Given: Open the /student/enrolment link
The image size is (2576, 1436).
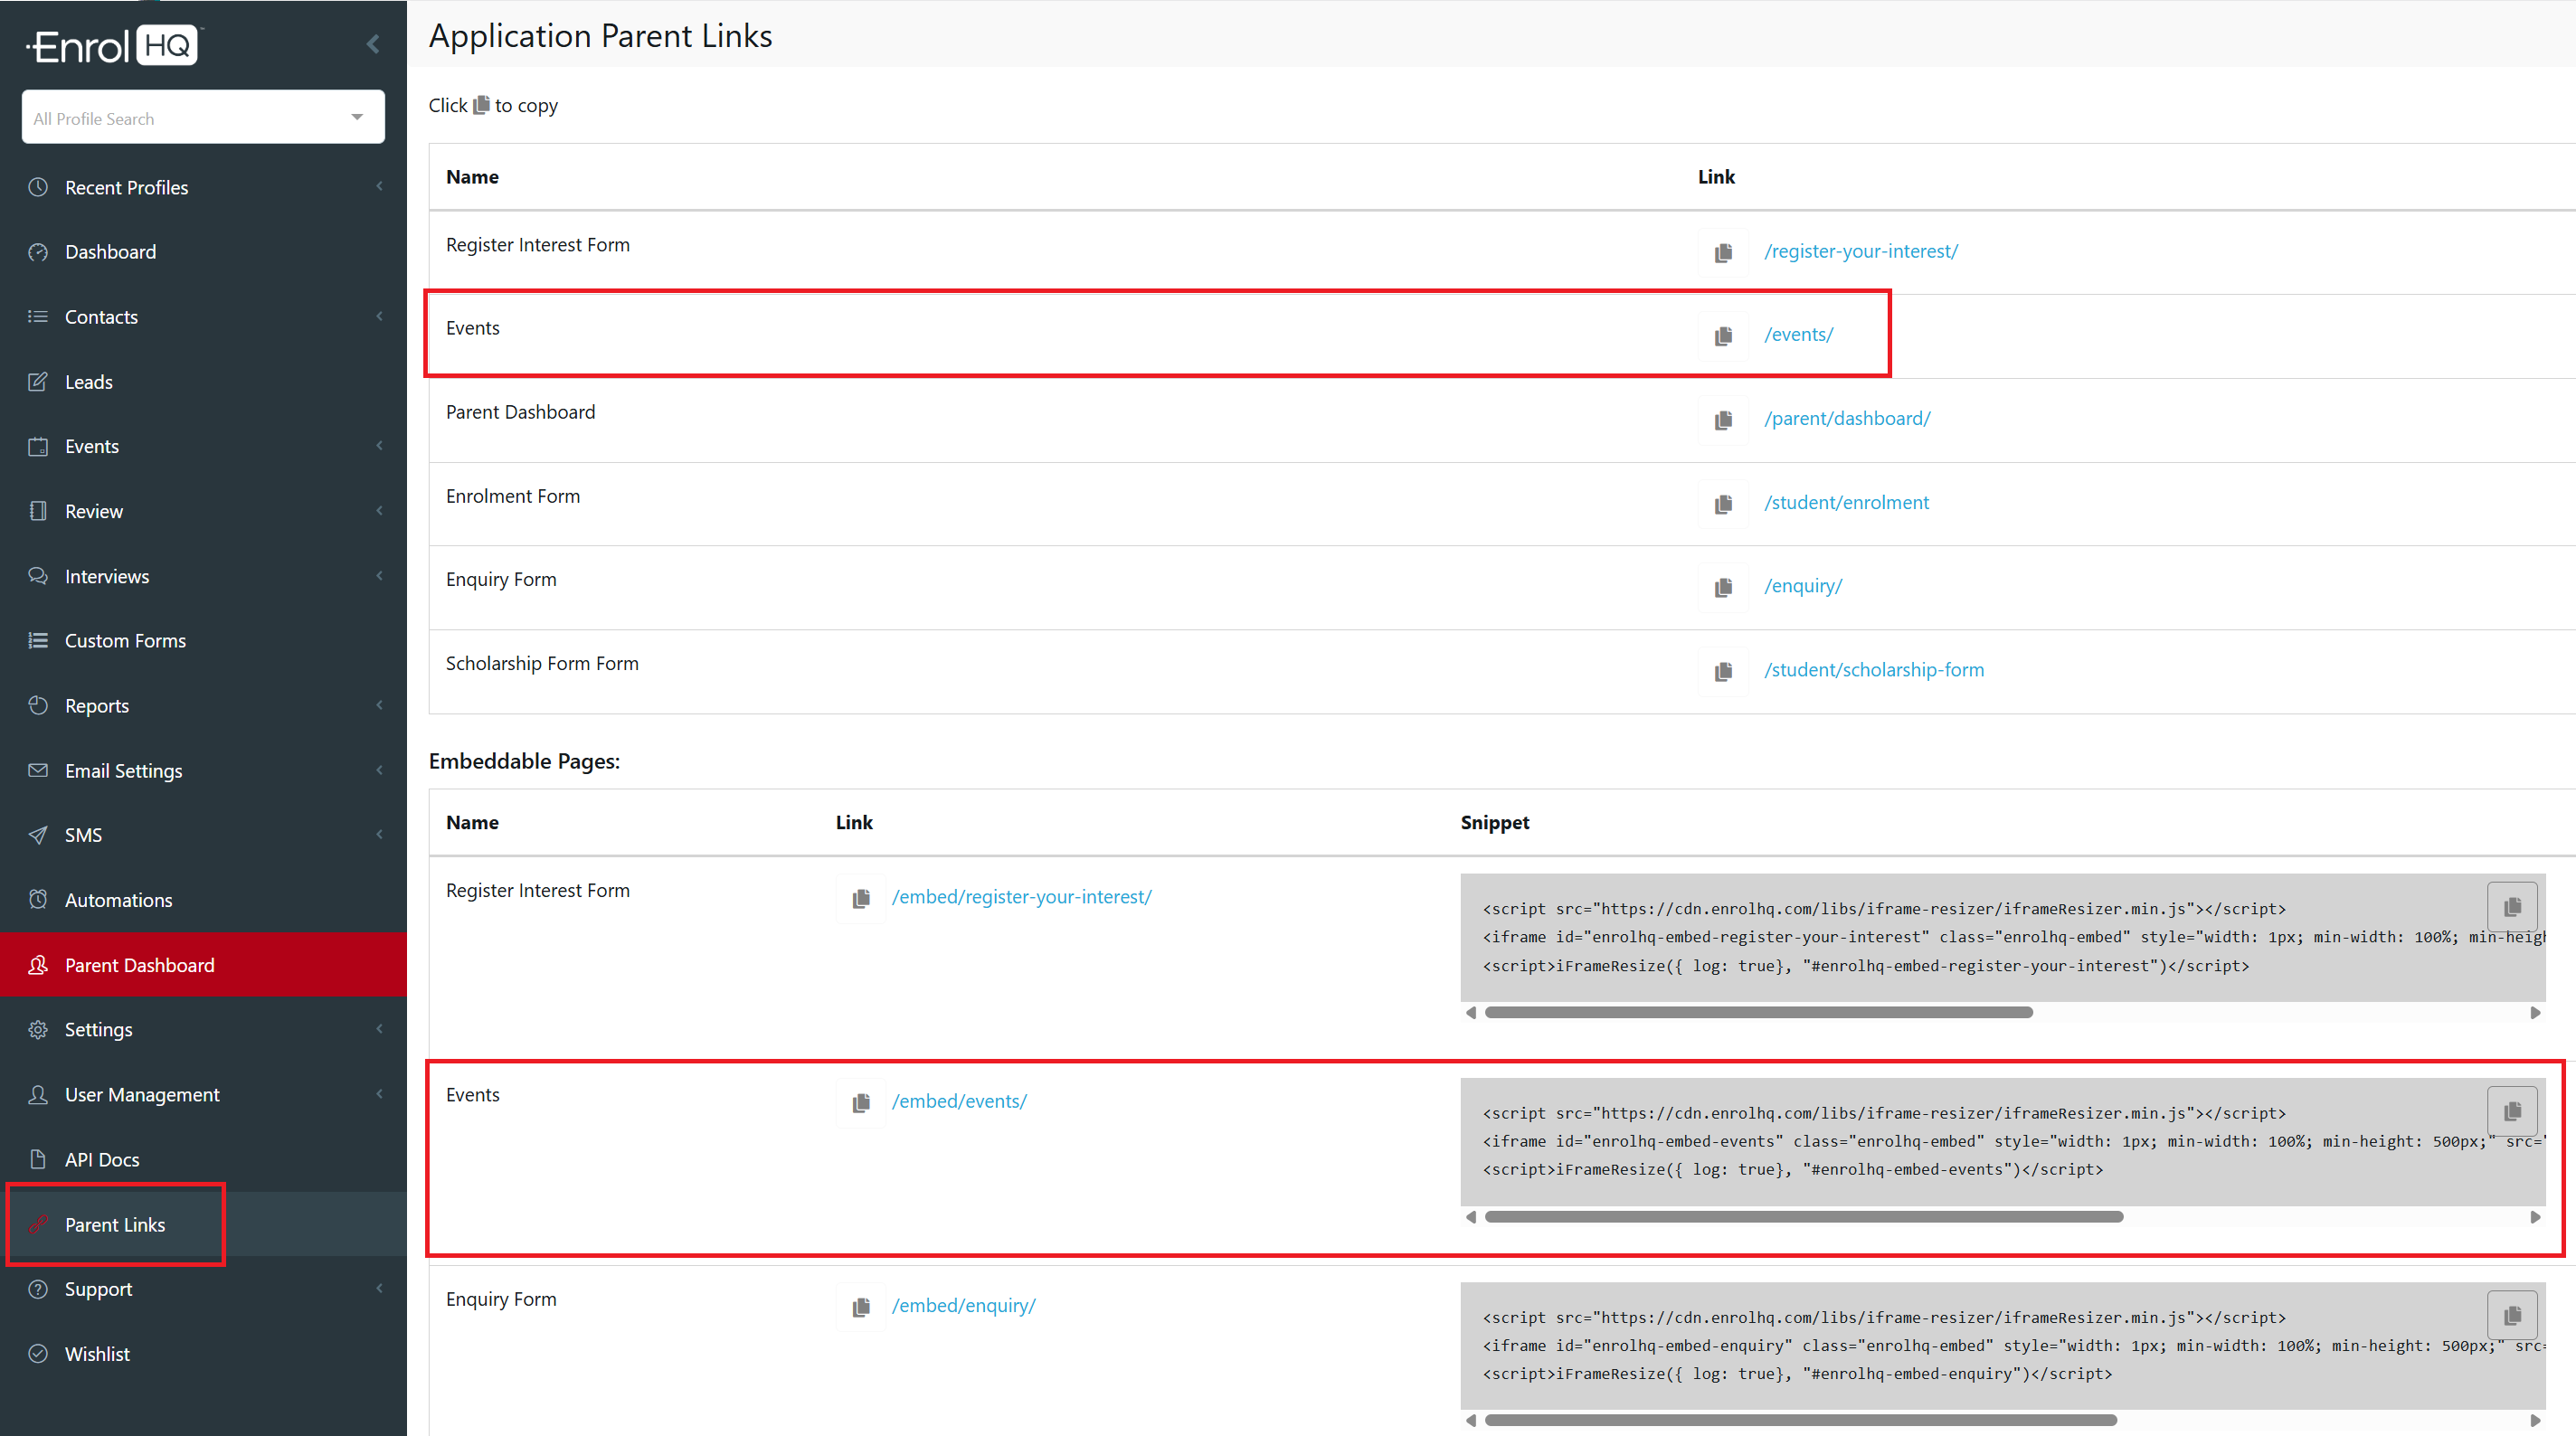Looking at the screenshot, I should click(x=1846, y=503).
